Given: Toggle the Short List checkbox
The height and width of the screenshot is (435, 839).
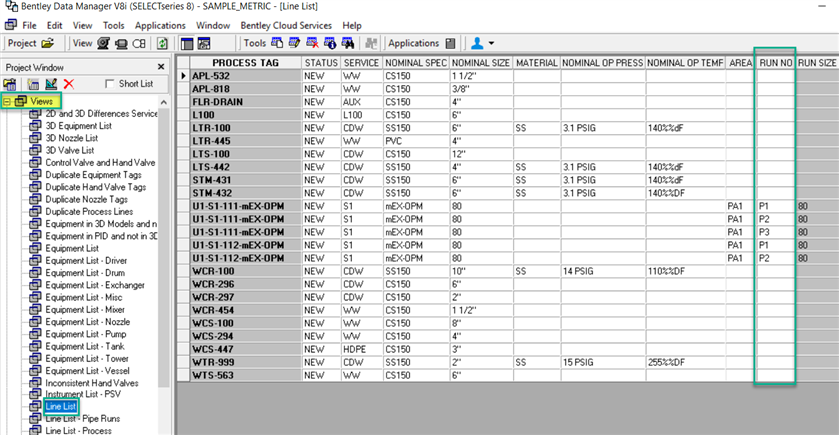Looking at the screenshot, I should click(110, 83).
